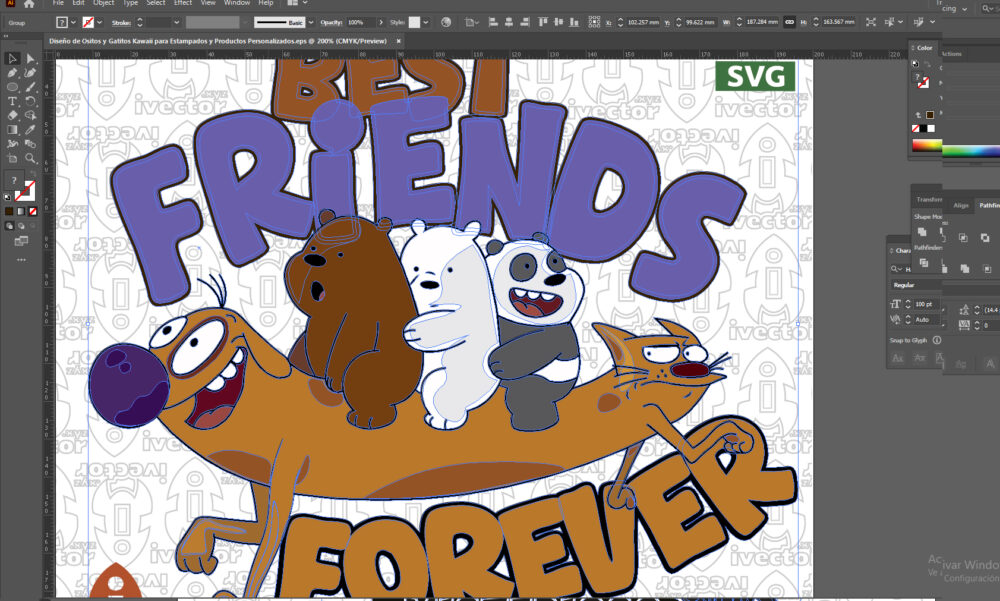Image resolution: width=1000 pixels, height=601 pixels.
Task: Click Opacity label link
Action: click(331, 22)
